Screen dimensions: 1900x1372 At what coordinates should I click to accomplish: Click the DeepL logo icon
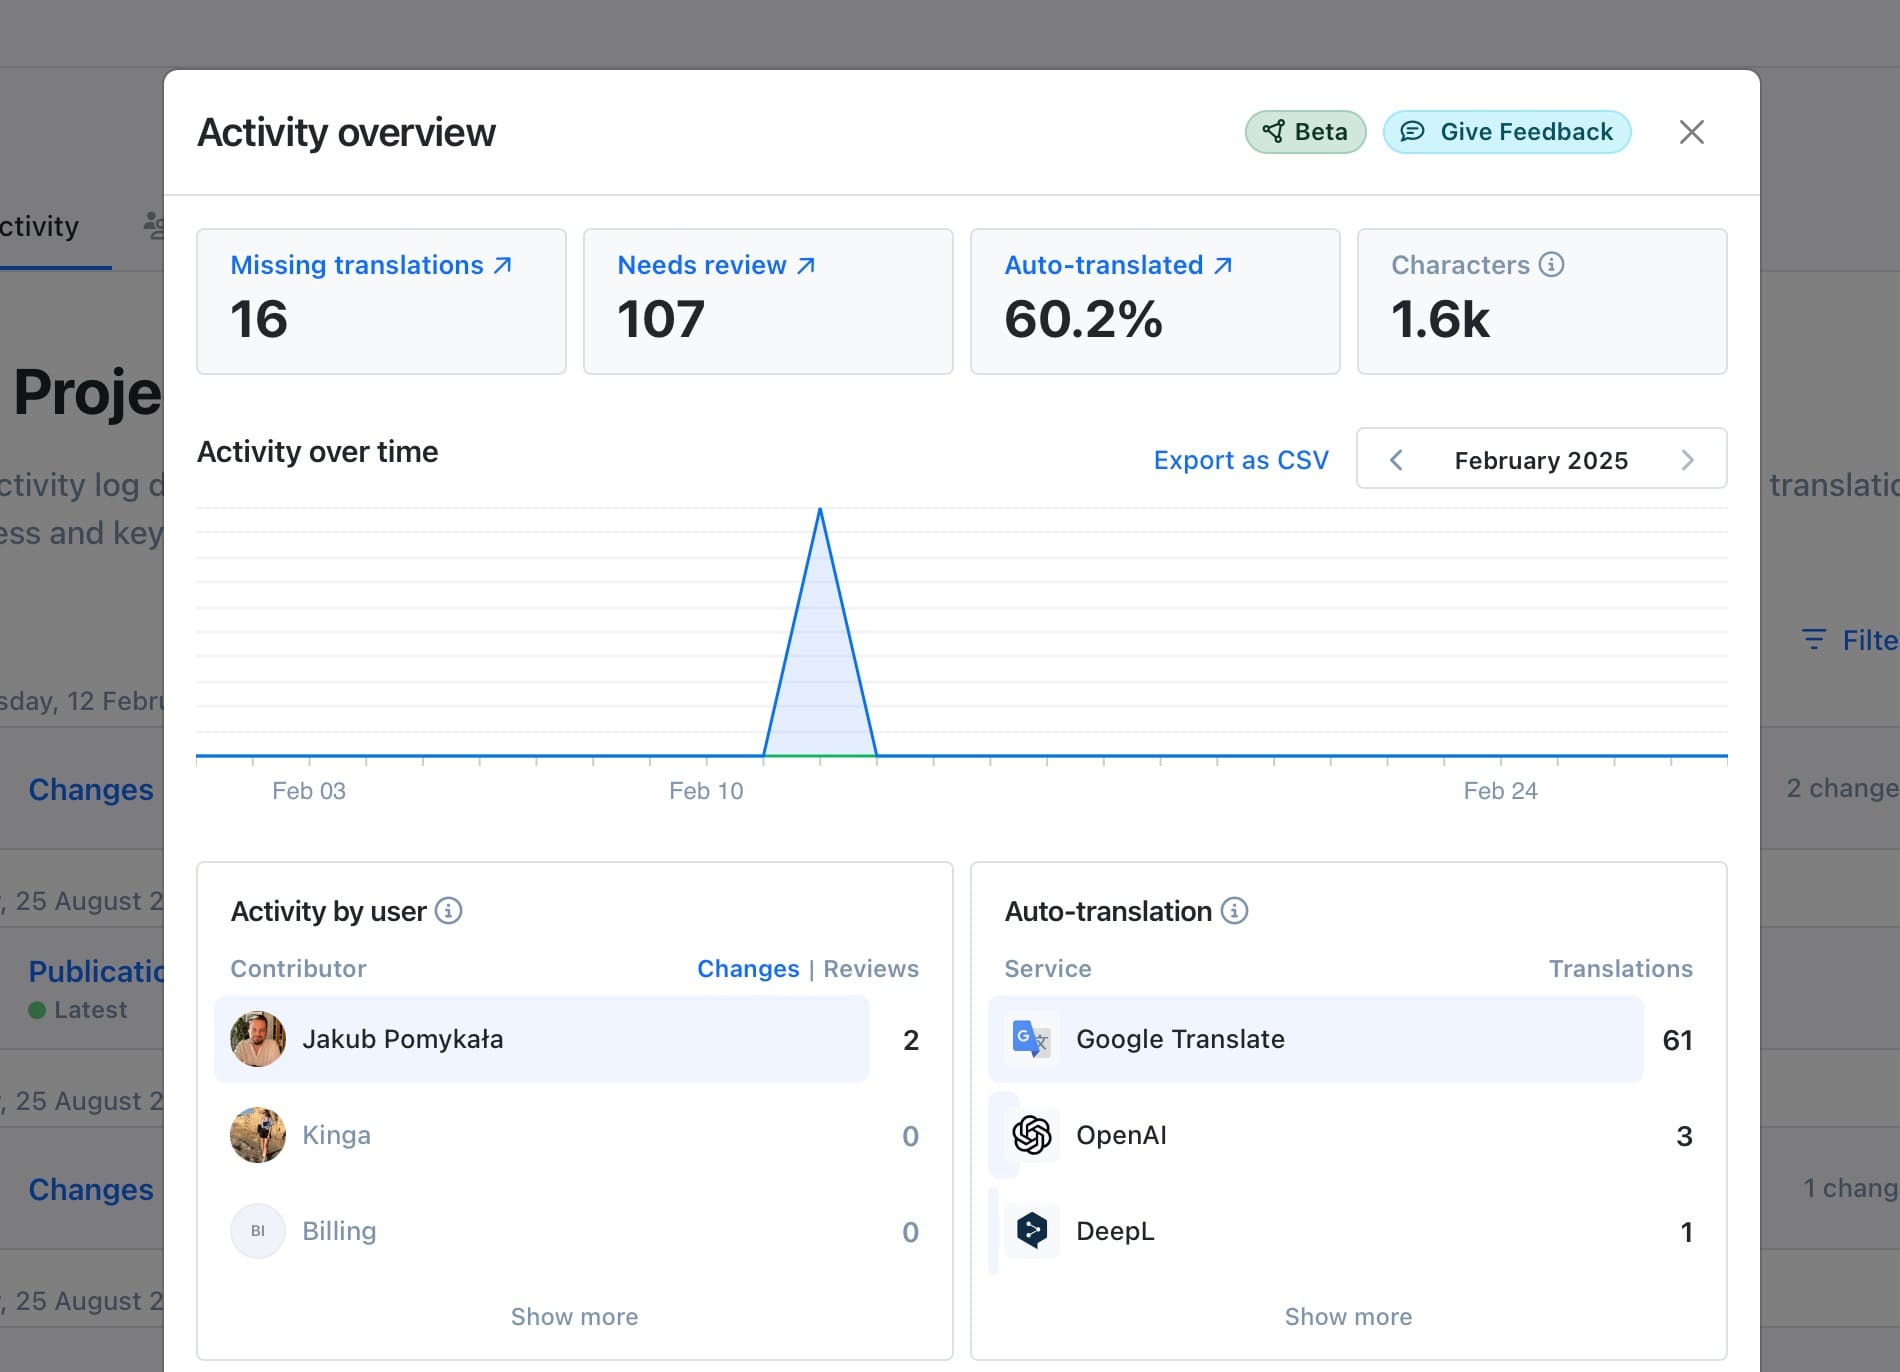pos(1031,1231)
